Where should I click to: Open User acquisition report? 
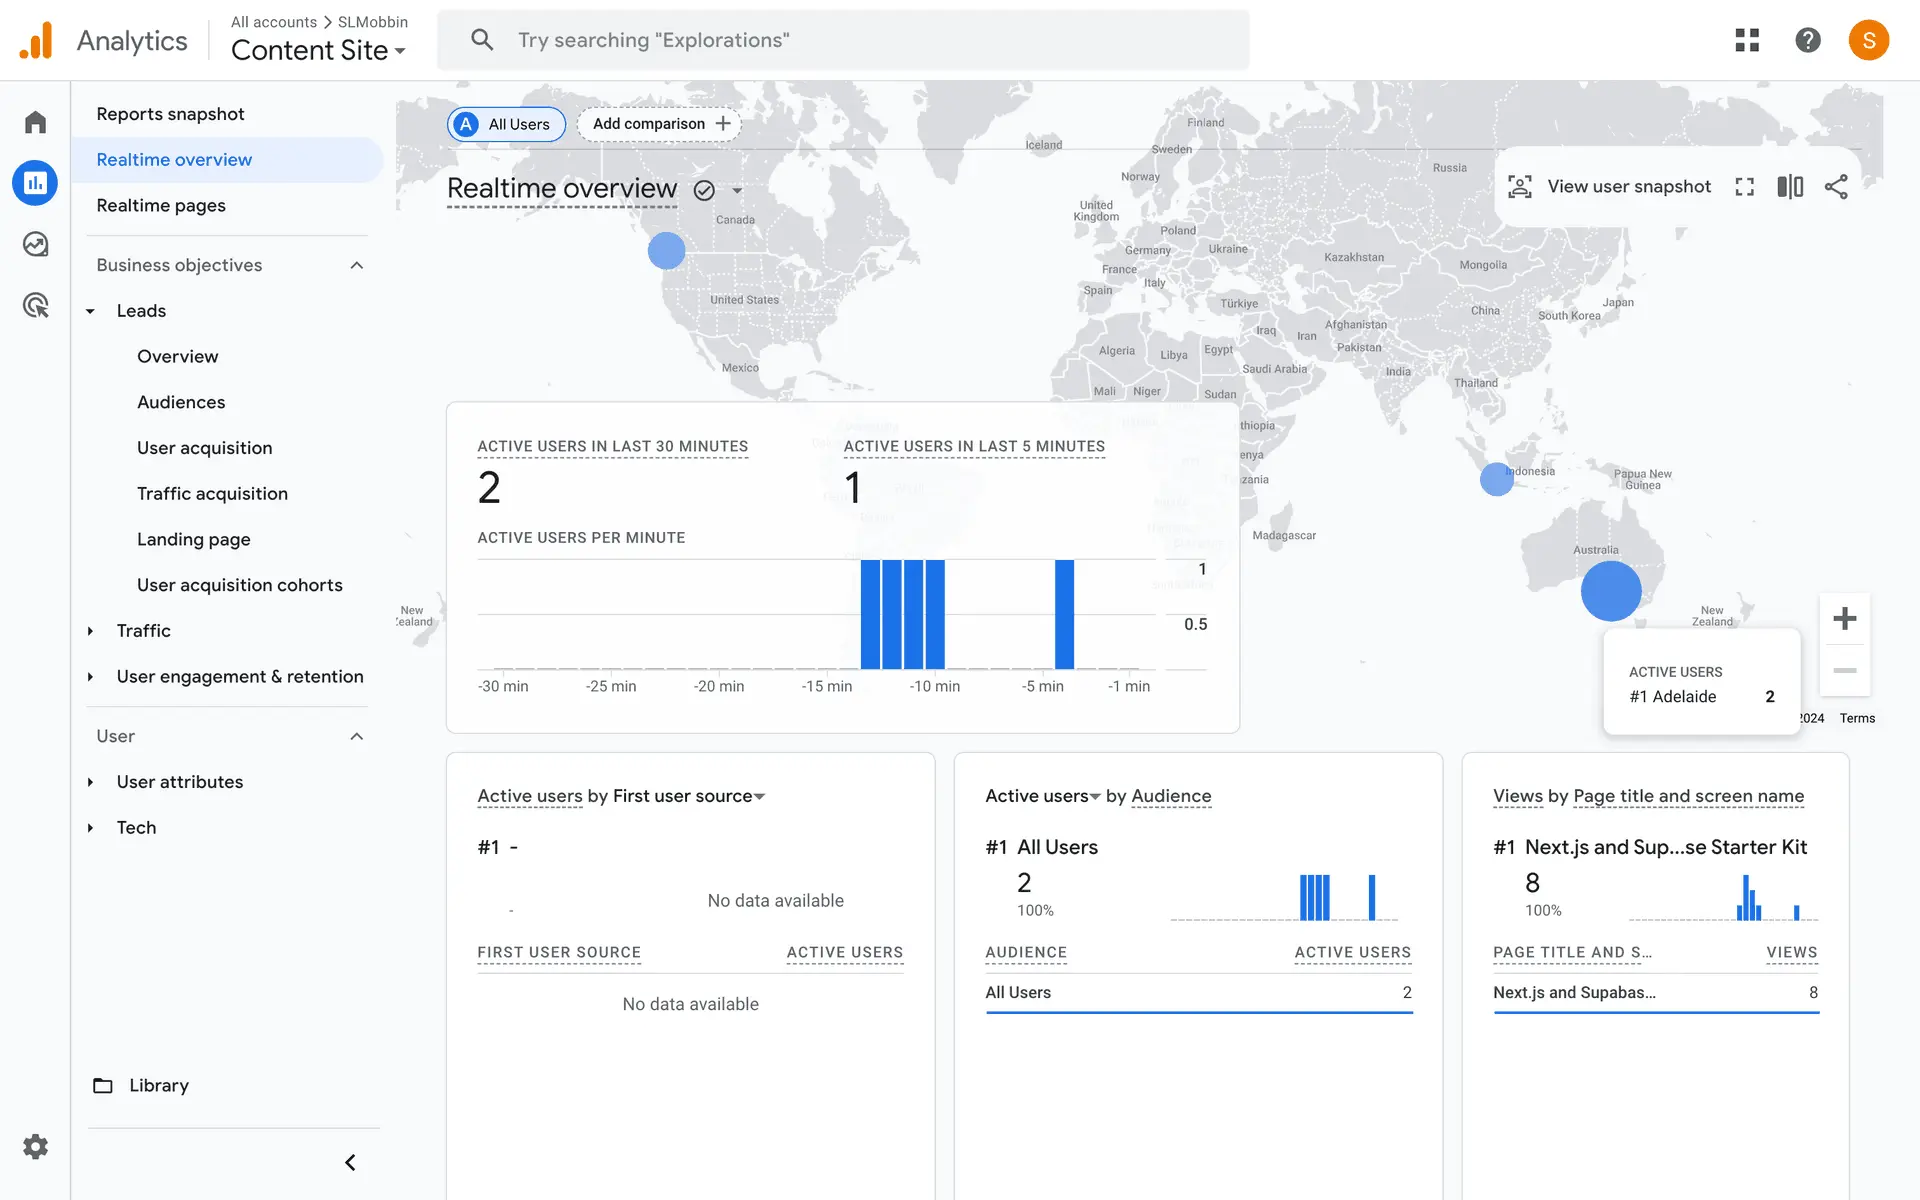(204, 448)
